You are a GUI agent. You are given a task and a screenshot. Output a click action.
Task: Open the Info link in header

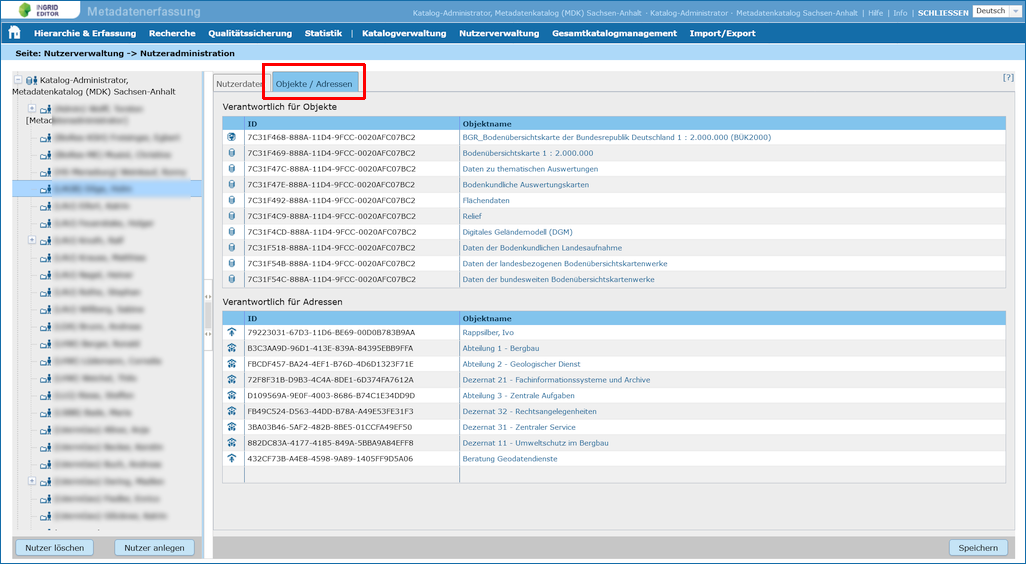coord(900,13)
